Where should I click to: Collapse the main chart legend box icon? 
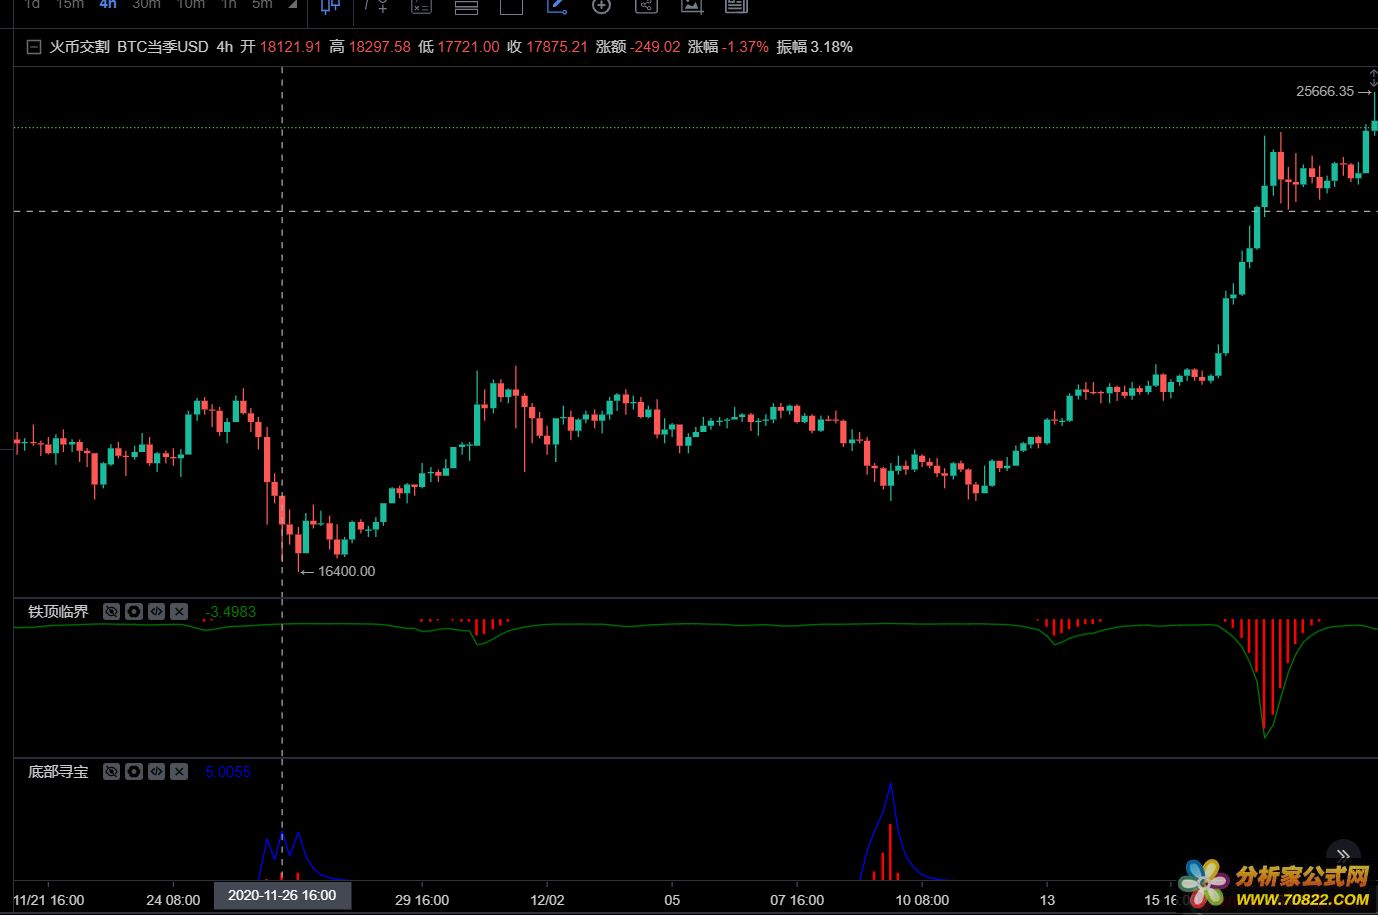[x=34, y=47]
